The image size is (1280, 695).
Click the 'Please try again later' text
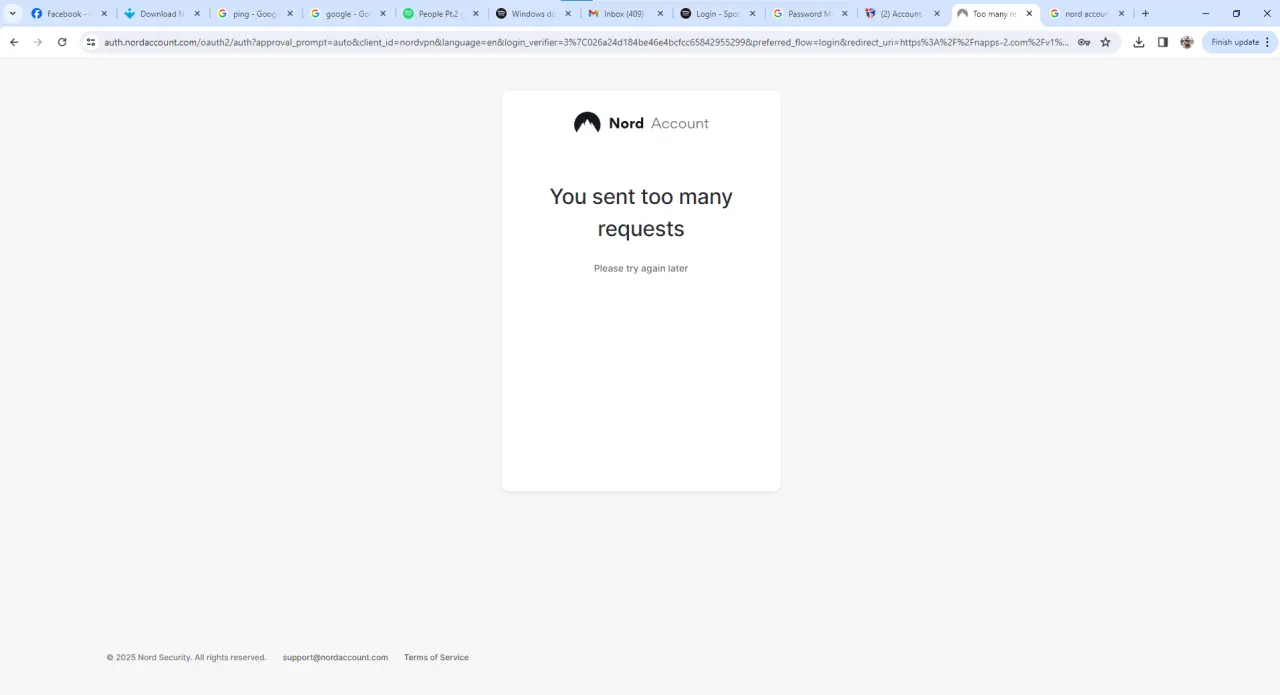tap(641, 268)
